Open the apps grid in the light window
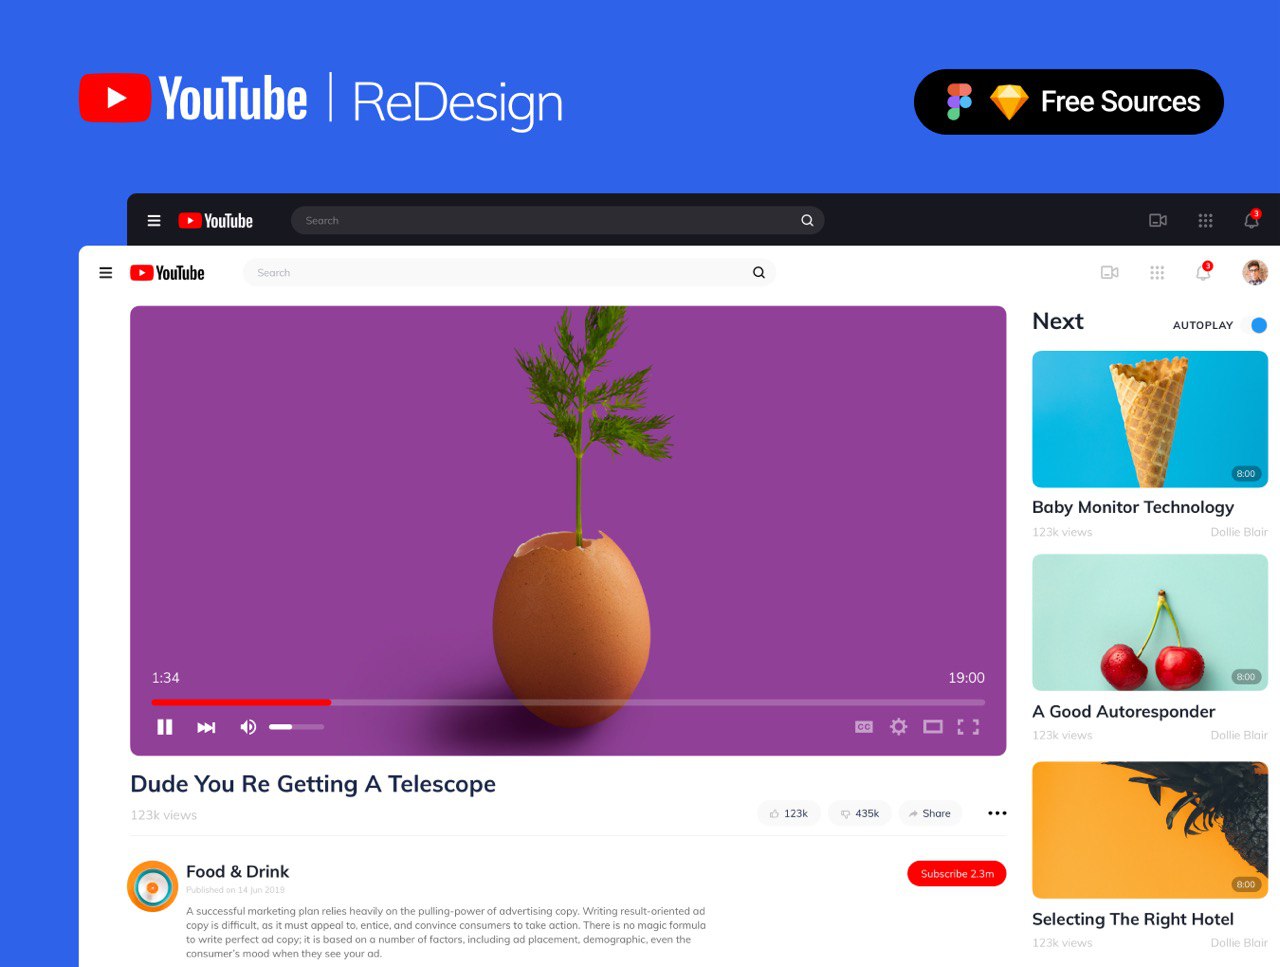 [x=1157, y=273]
